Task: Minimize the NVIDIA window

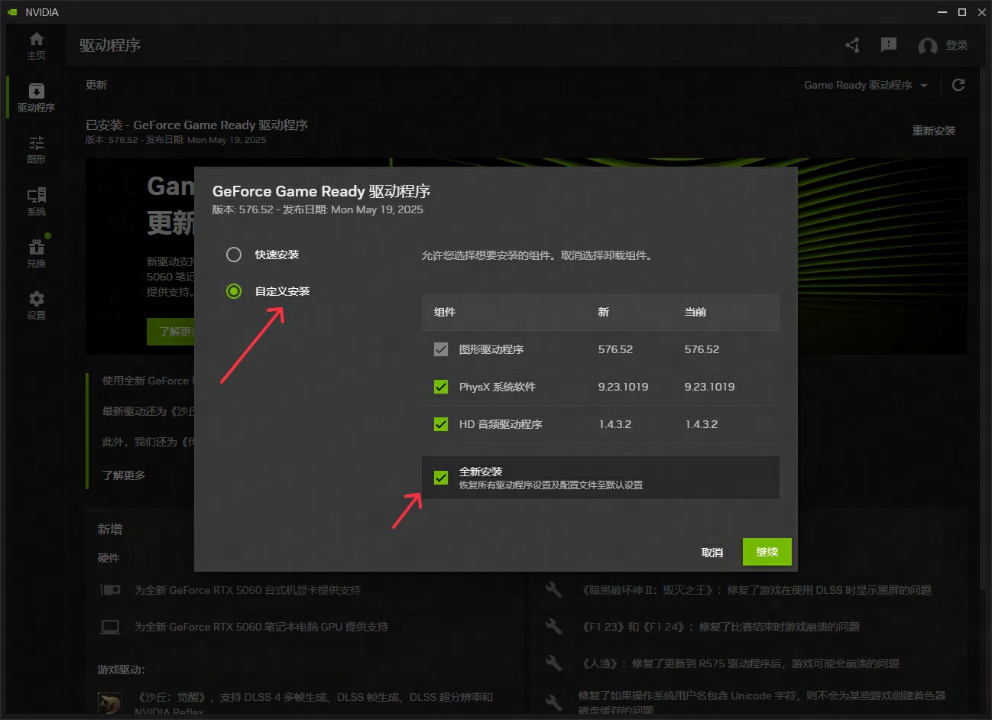Action: [942, 12]
